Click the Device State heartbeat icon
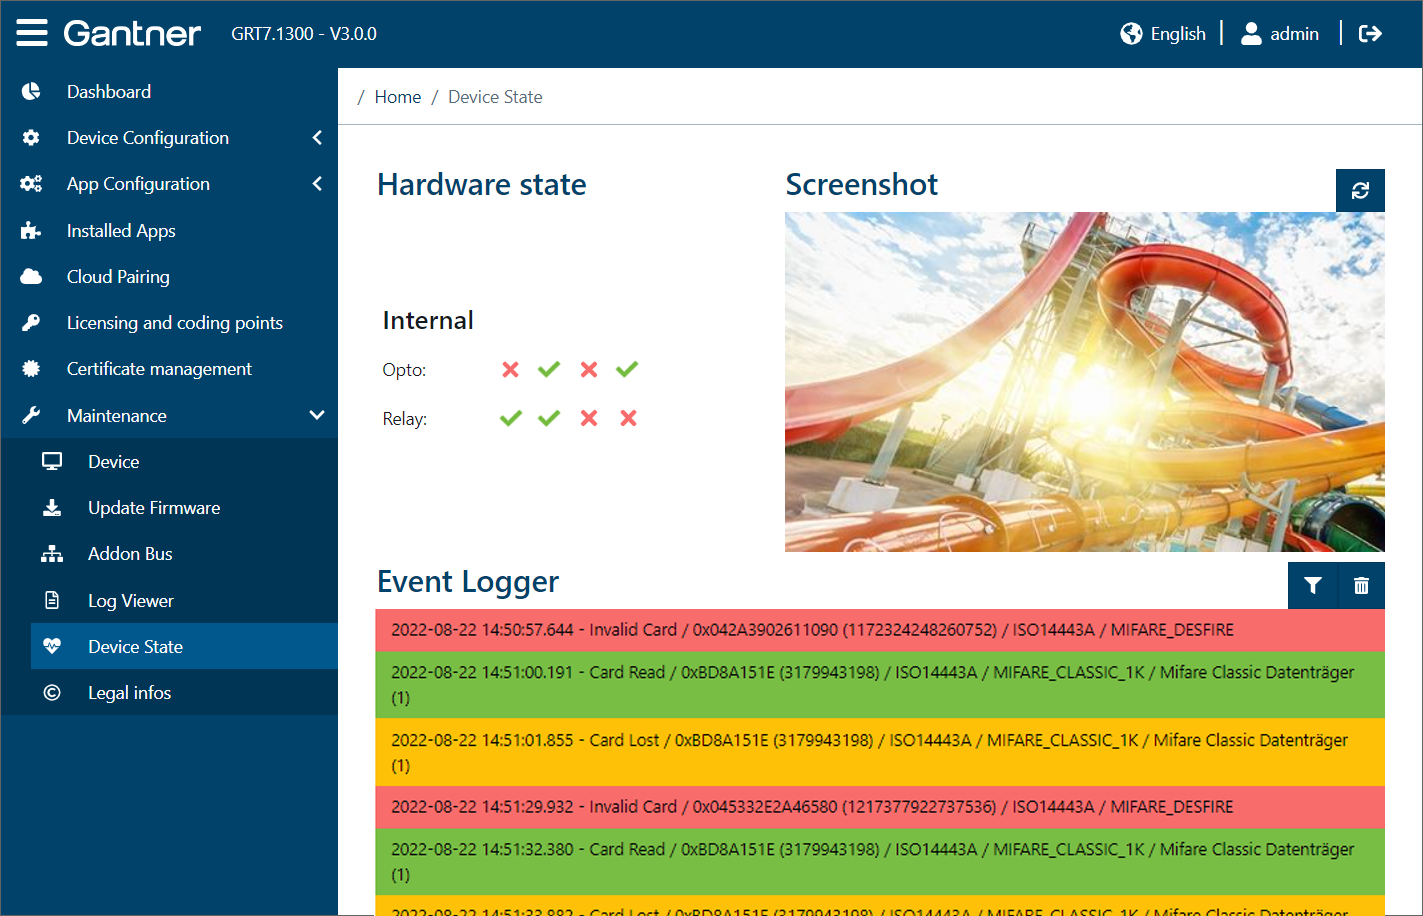The height and width of the screenshot is (916, 1423). 52,647
